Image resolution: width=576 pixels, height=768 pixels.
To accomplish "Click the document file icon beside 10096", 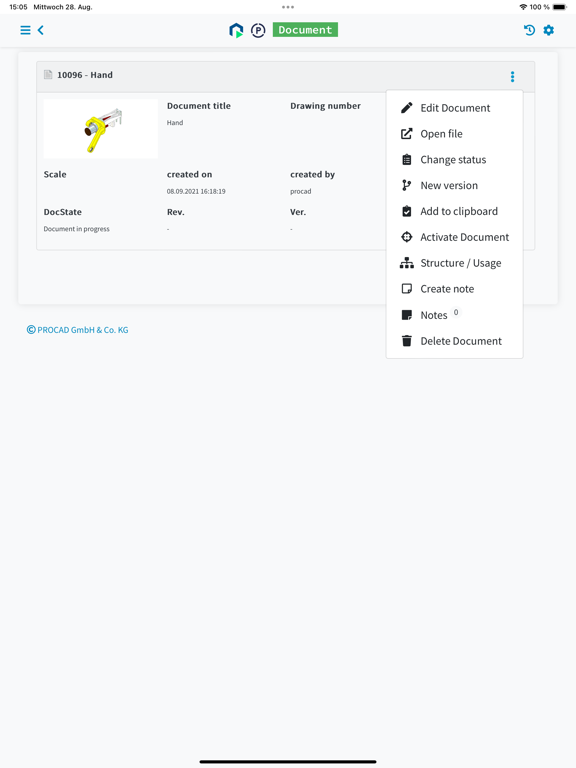I will point(48,74).
